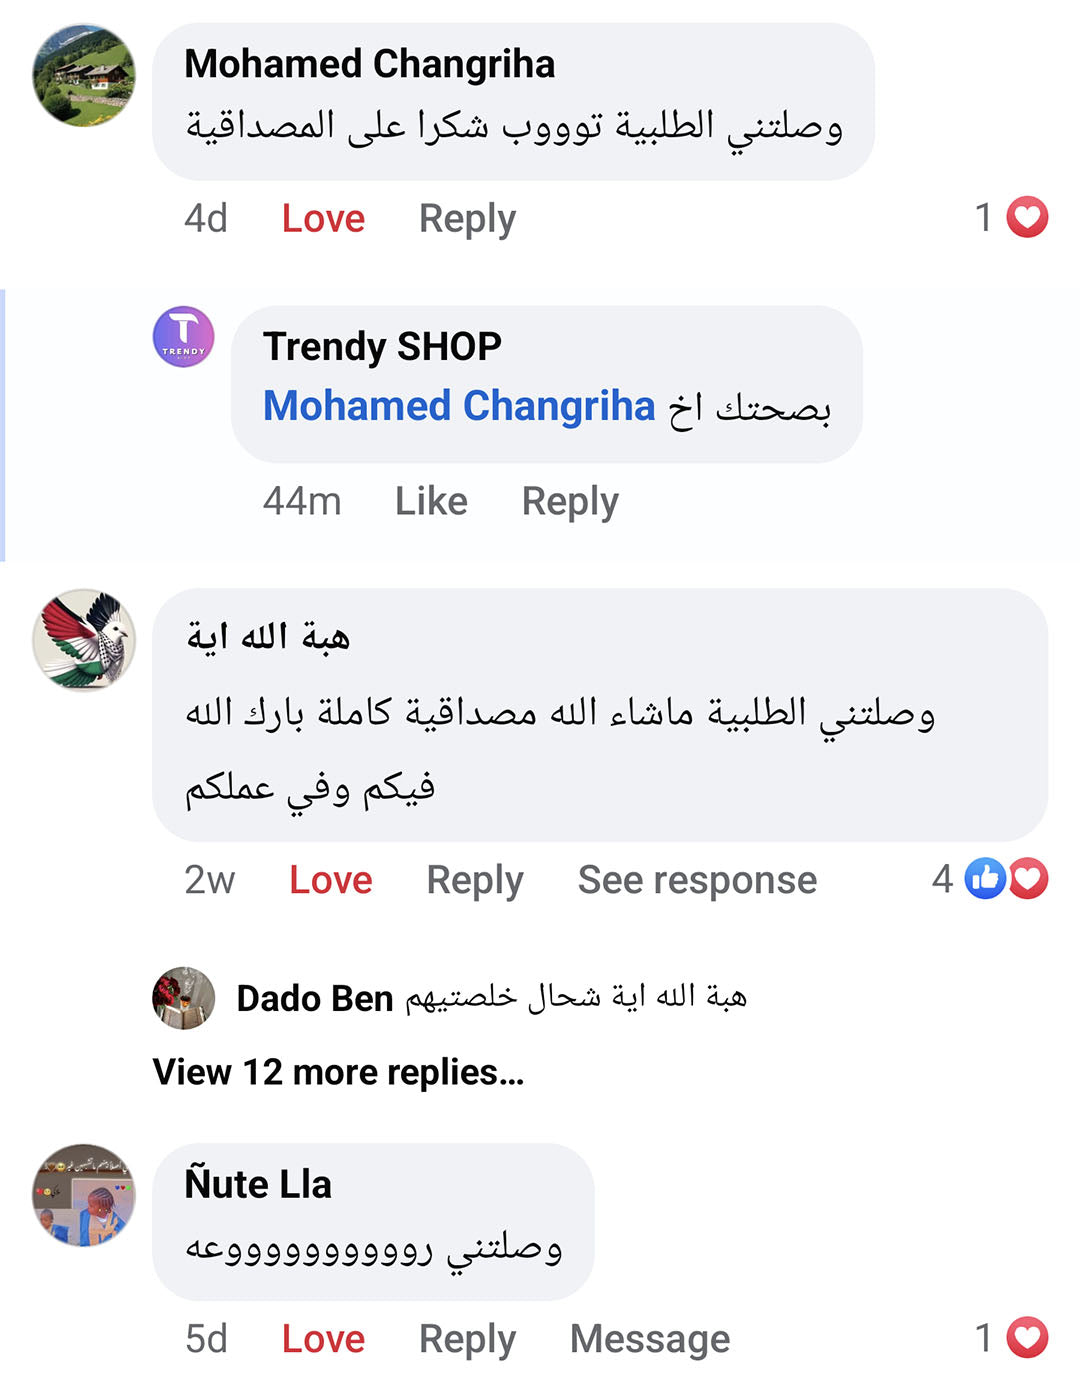Toggle Love on Mohamed Changriha's comment

[323, 218]
